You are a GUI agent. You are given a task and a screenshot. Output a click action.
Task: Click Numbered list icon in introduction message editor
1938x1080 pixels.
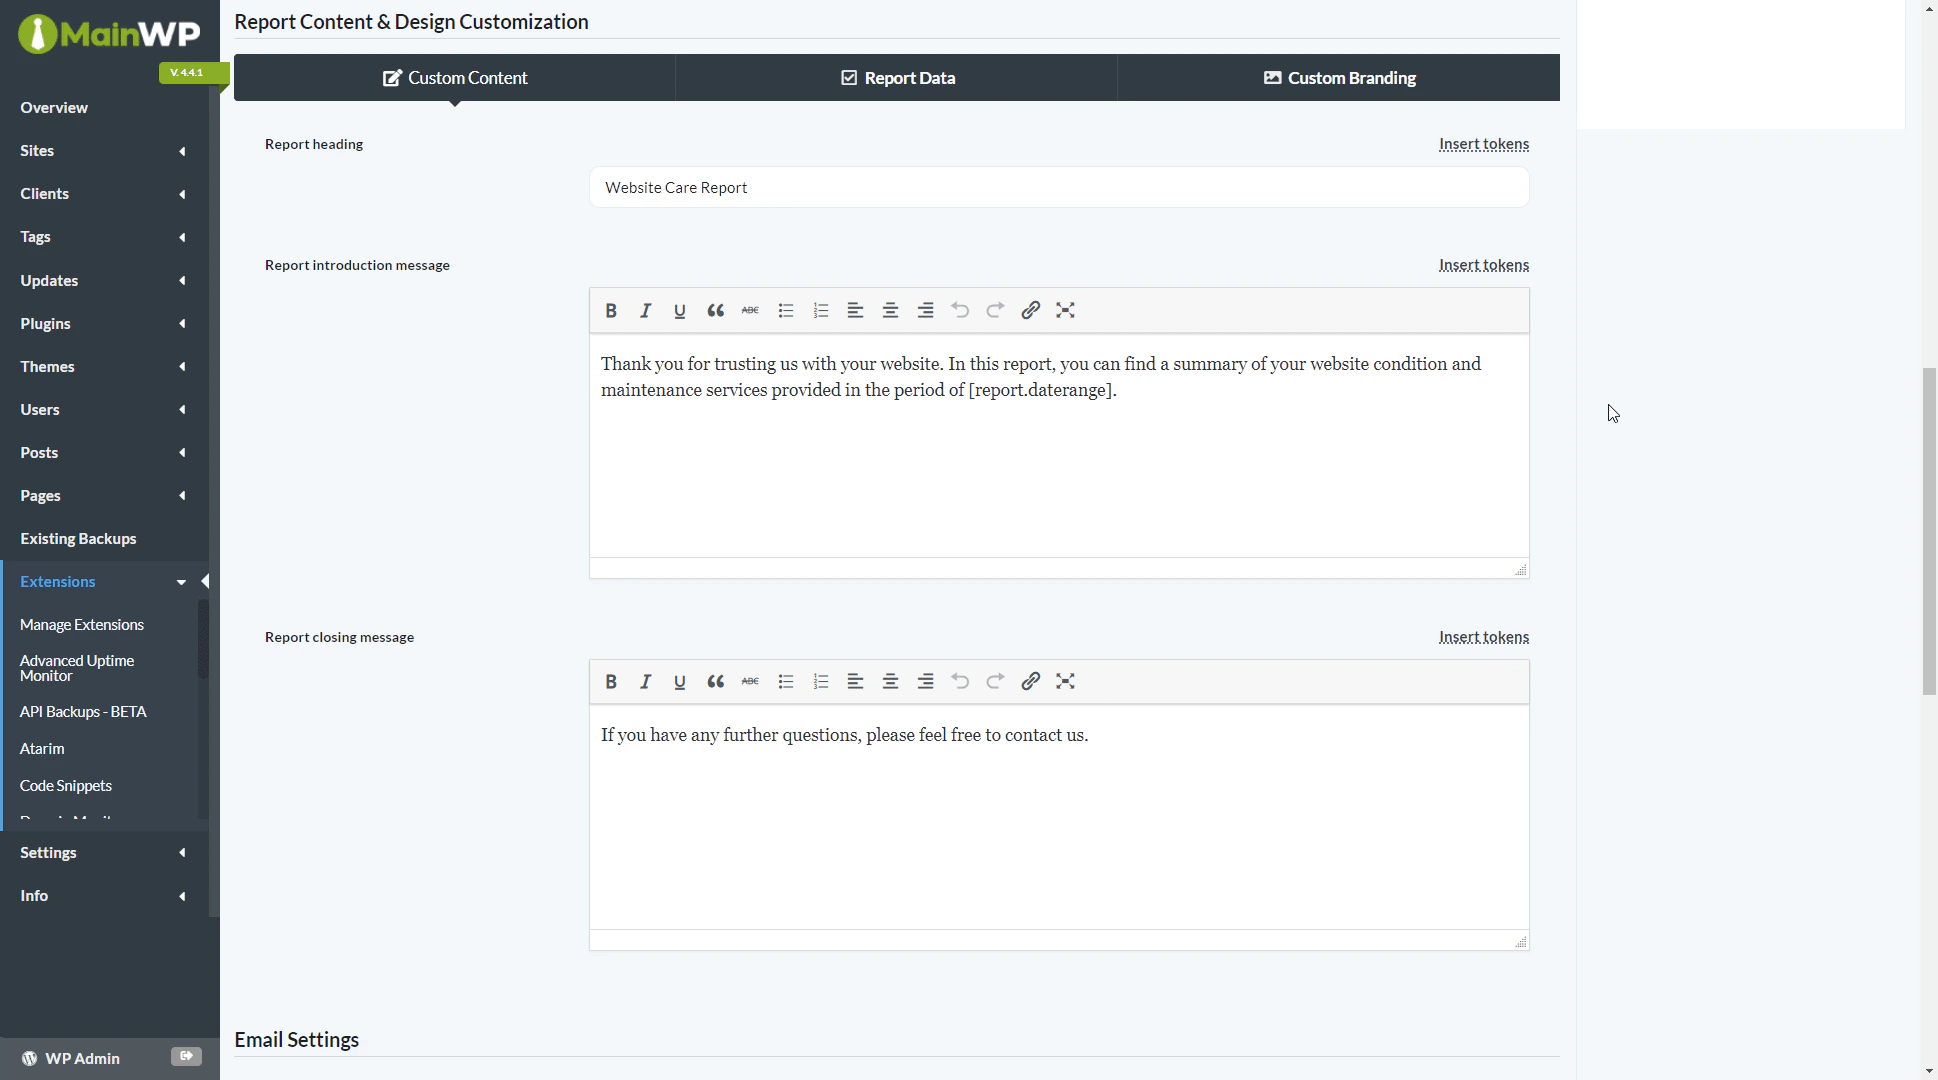click(x=821, y=310)
